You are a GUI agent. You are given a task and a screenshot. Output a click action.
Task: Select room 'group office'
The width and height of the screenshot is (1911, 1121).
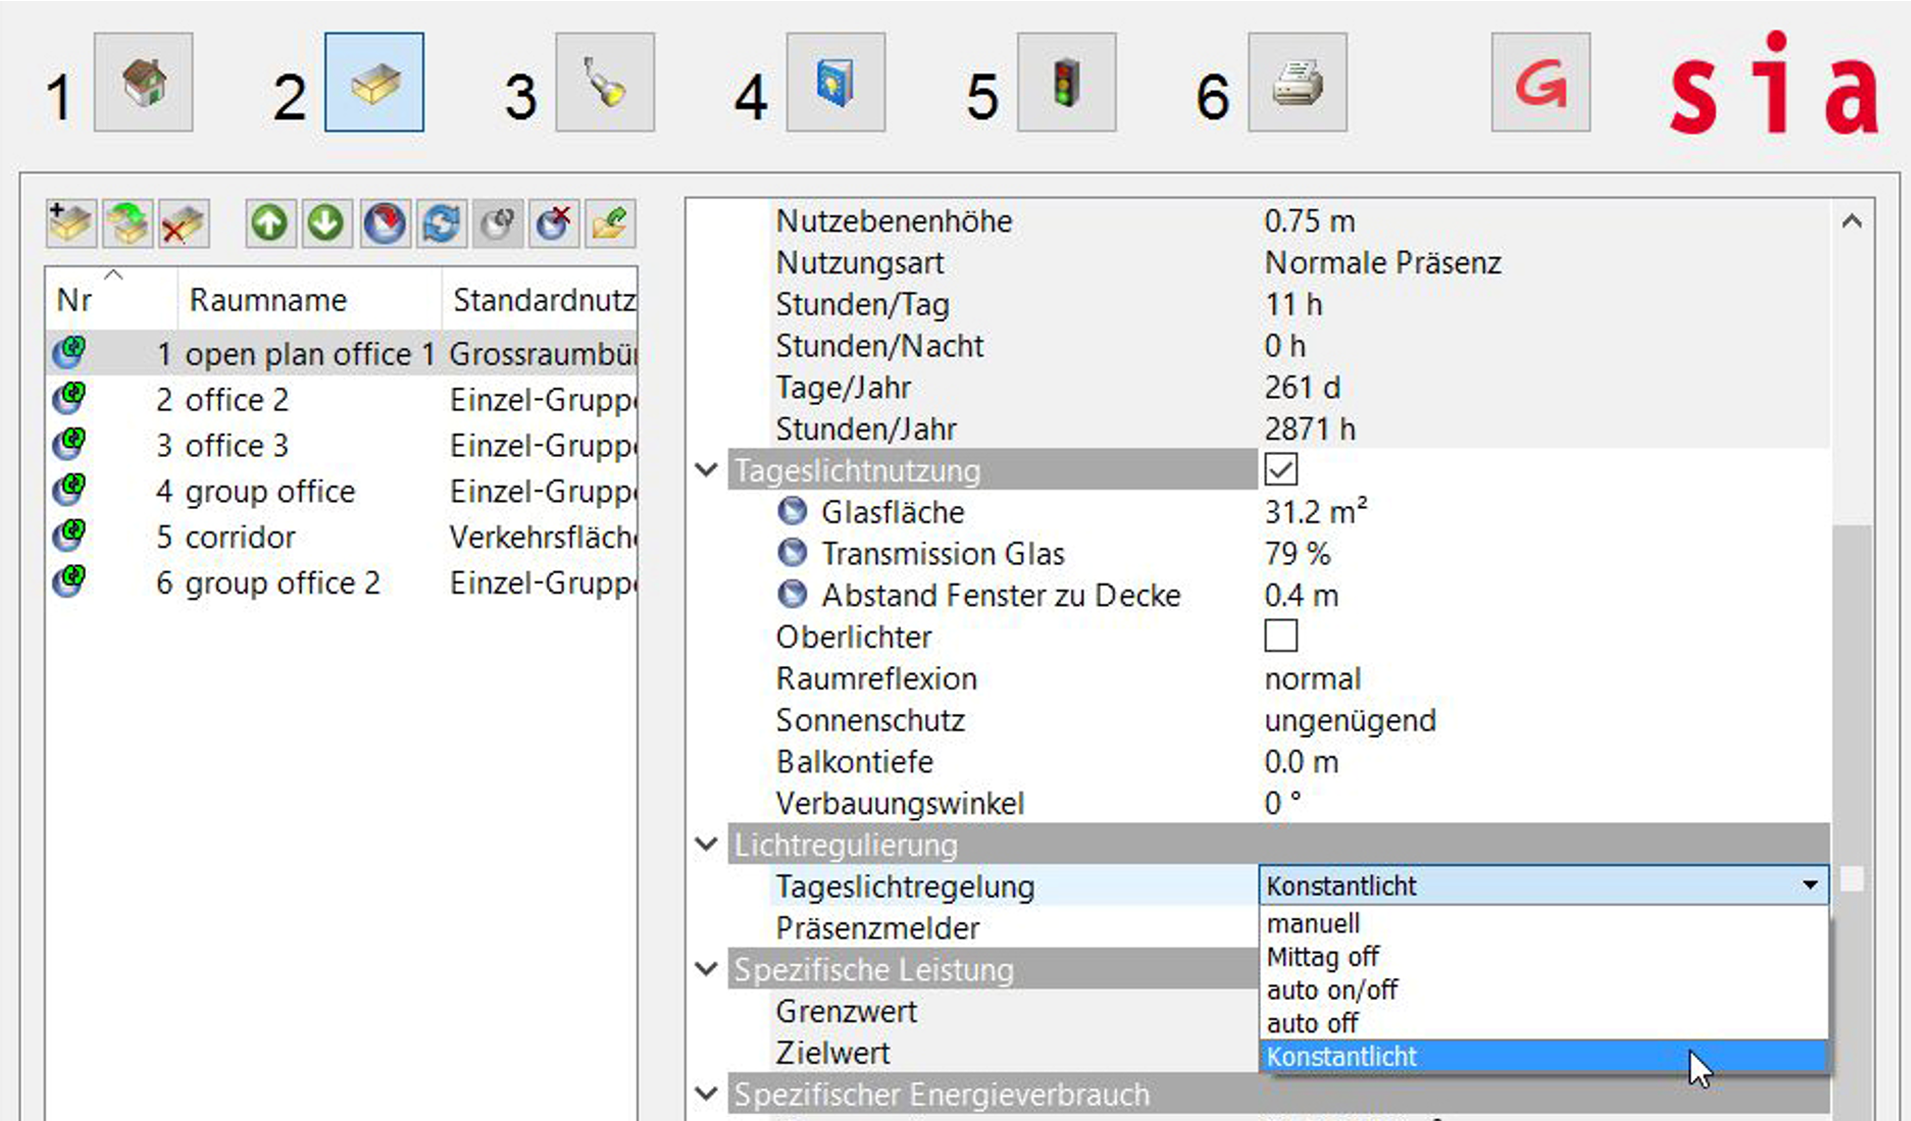pos(270,491)
